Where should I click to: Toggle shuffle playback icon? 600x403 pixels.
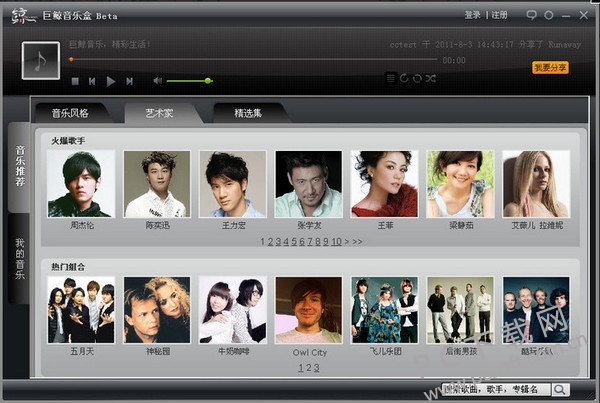[x=430, y=78]
